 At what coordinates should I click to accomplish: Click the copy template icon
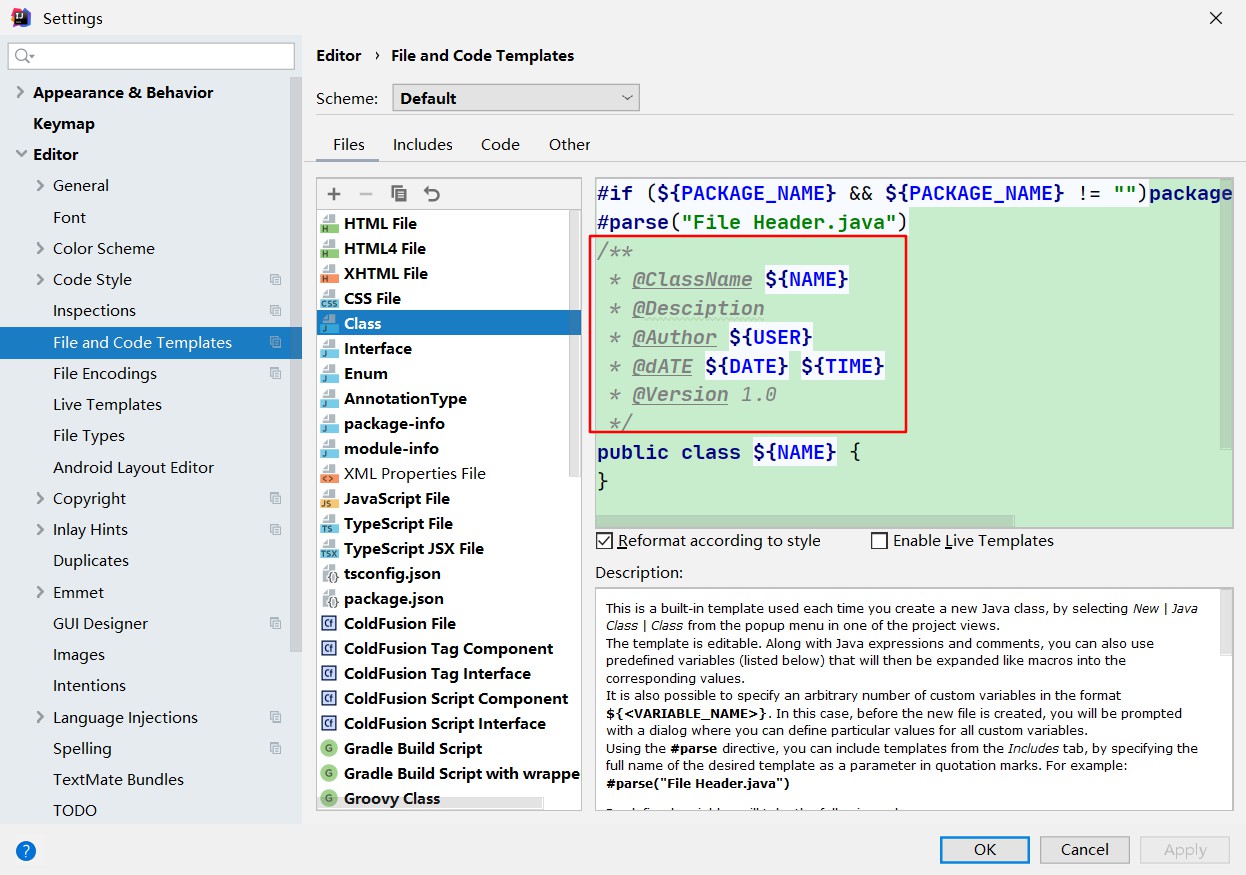(x=399, y=194)
